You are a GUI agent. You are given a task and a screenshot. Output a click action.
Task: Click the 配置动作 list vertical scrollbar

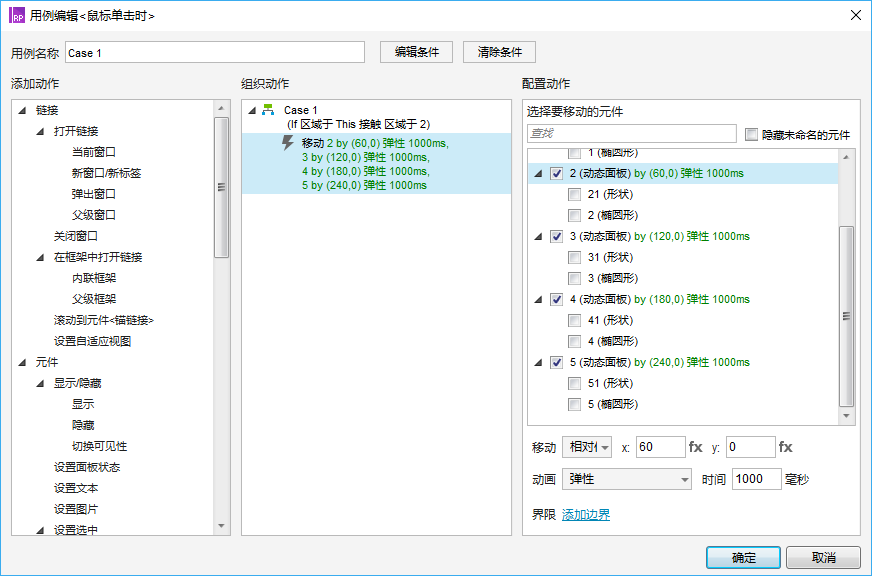point(847,315)
